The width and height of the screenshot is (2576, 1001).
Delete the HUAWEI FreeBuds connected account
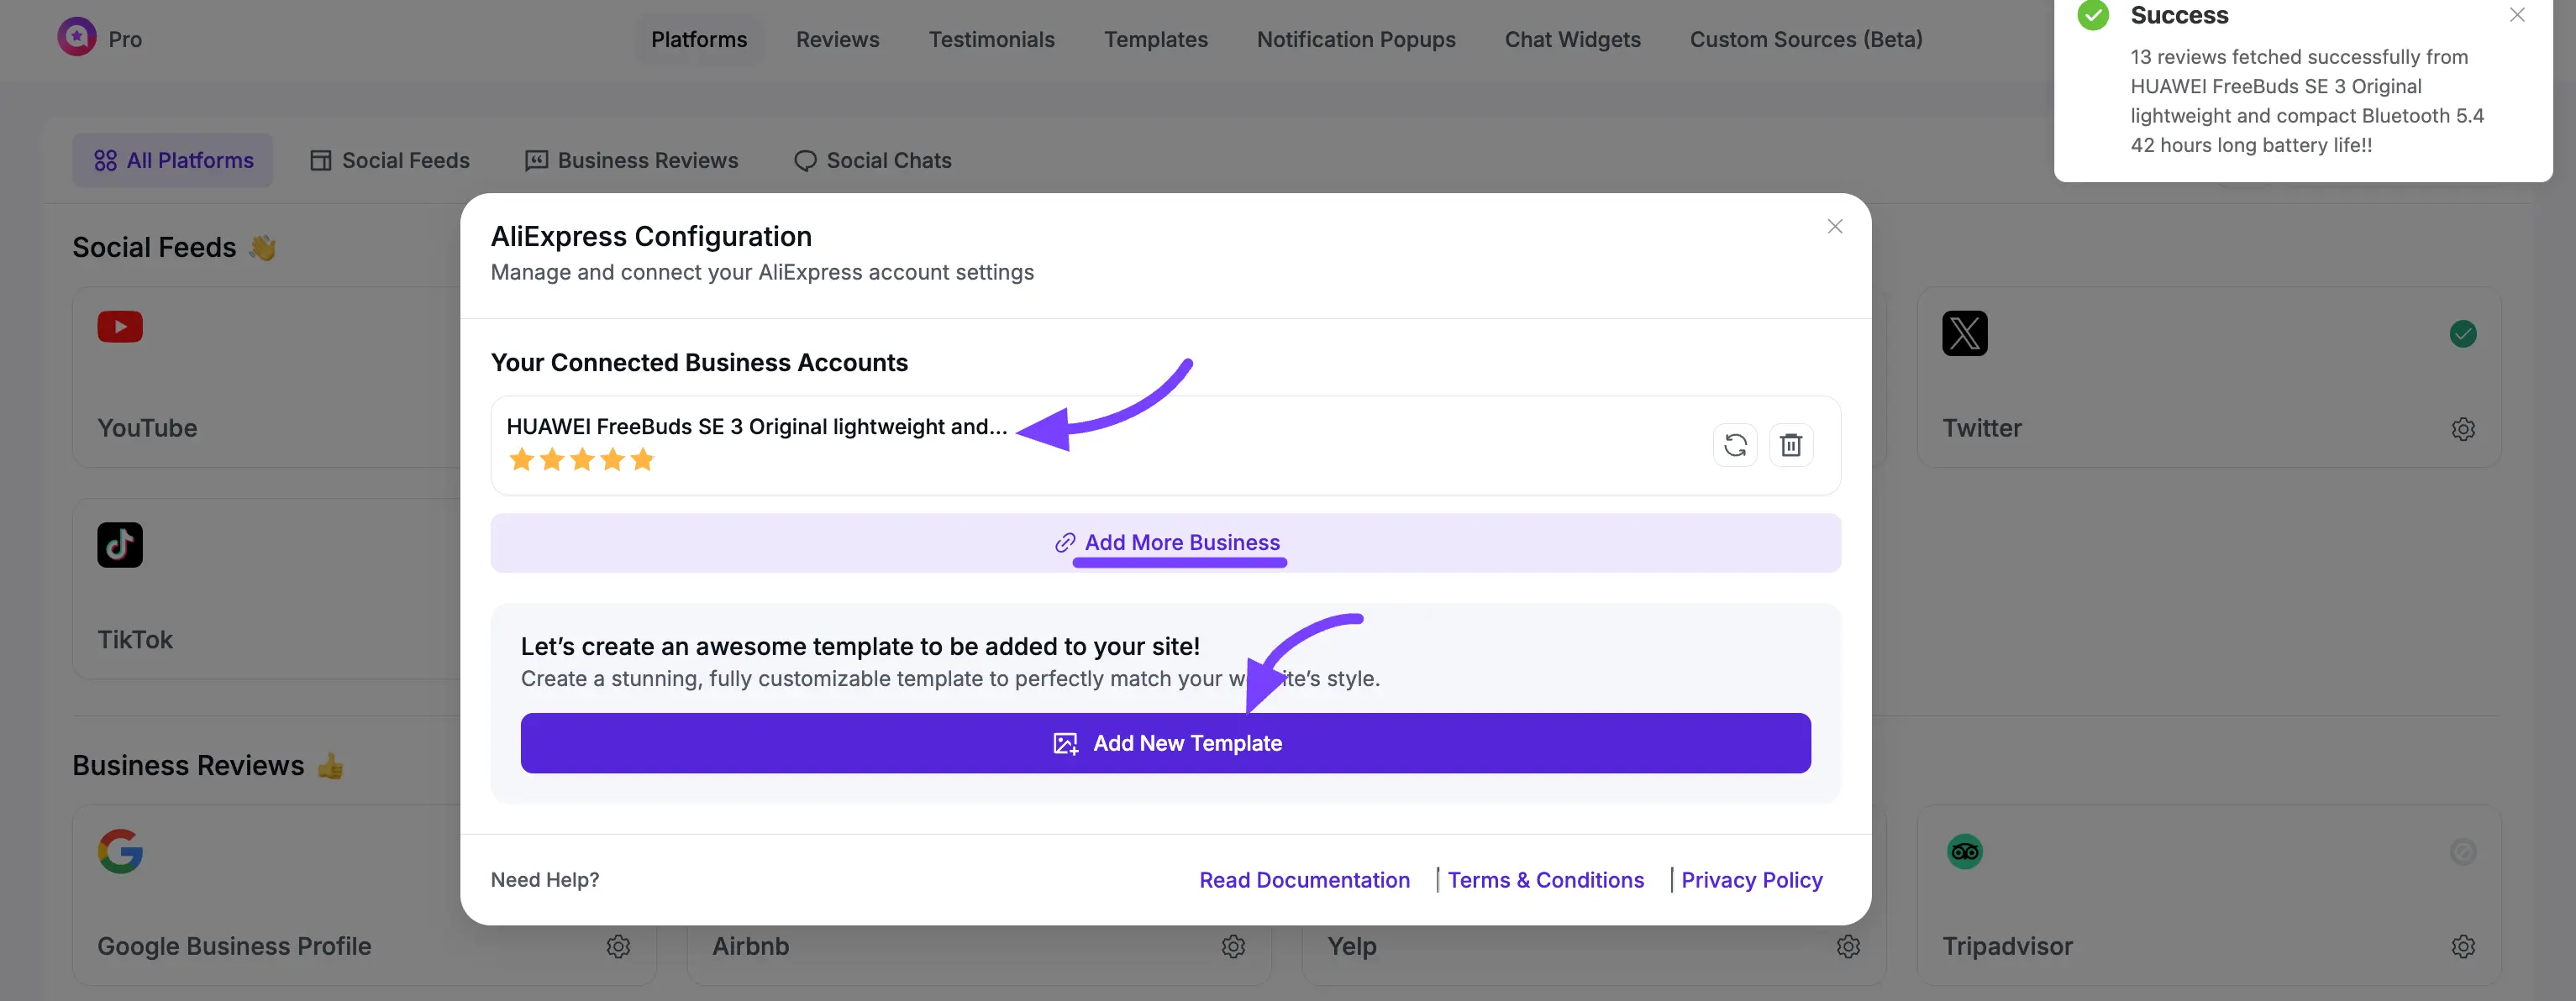click(x=1791, y=445)
